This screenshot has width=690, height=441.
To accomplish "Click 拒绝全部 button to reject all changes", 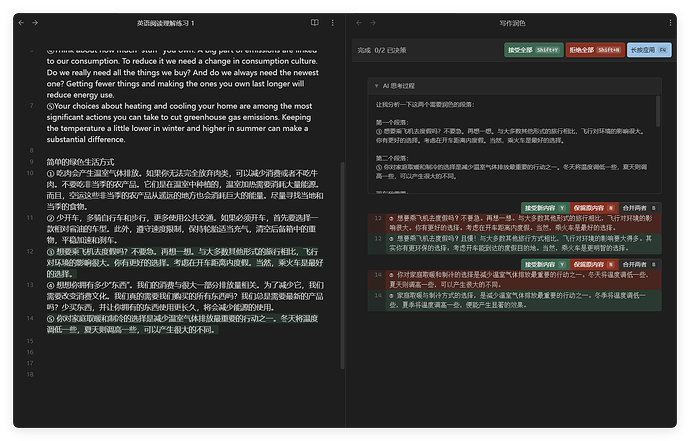I will [595, 50].
